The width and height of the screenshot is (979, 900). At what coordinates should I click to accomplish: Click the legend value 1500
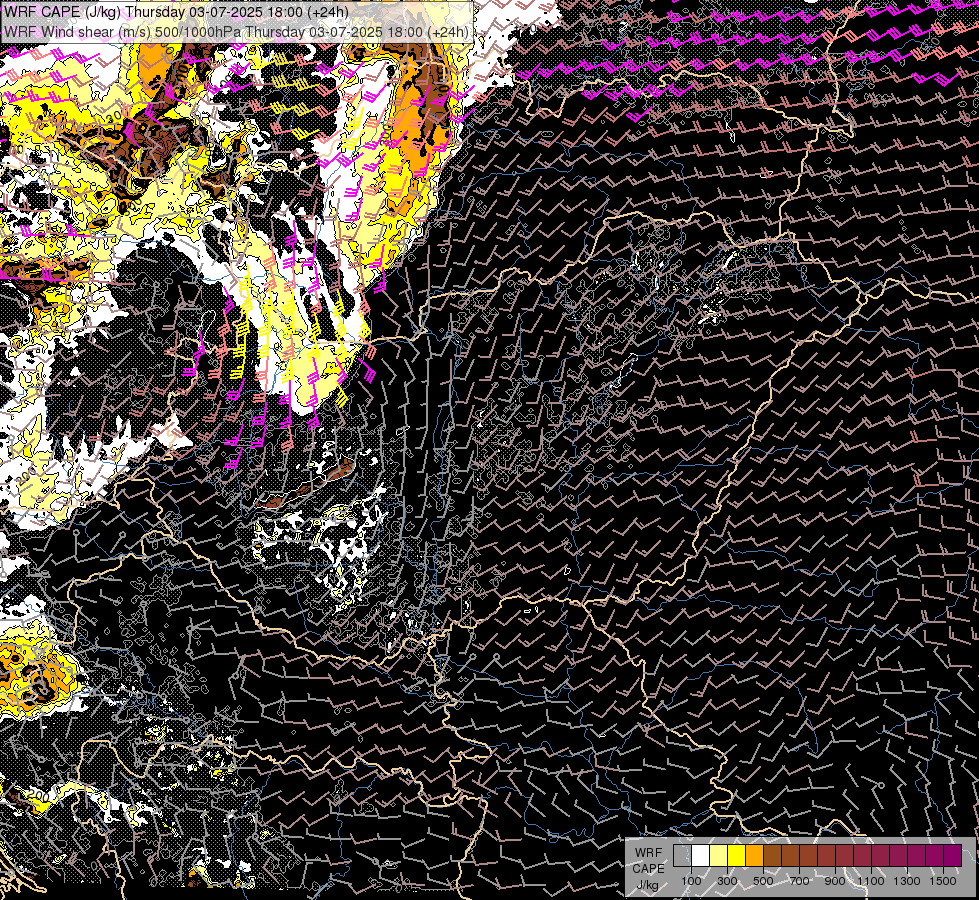(943, 881)
